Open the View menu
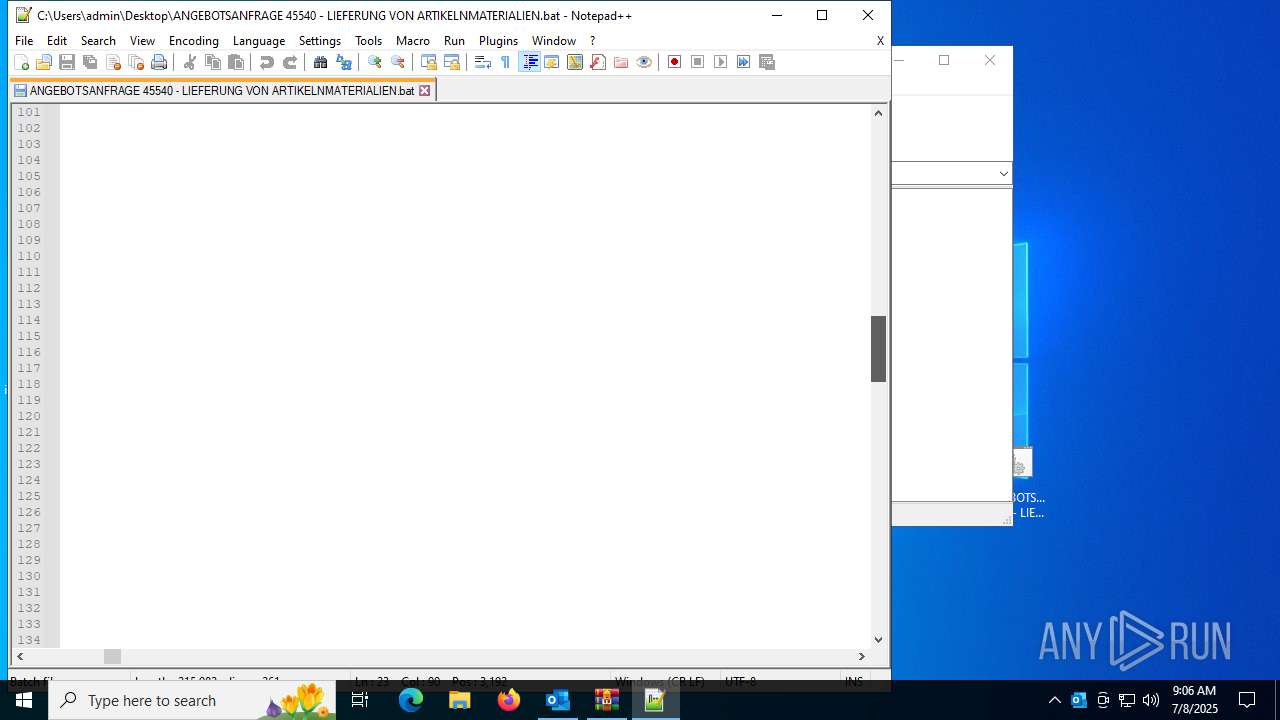1280x720 pixels. point(142,41)
